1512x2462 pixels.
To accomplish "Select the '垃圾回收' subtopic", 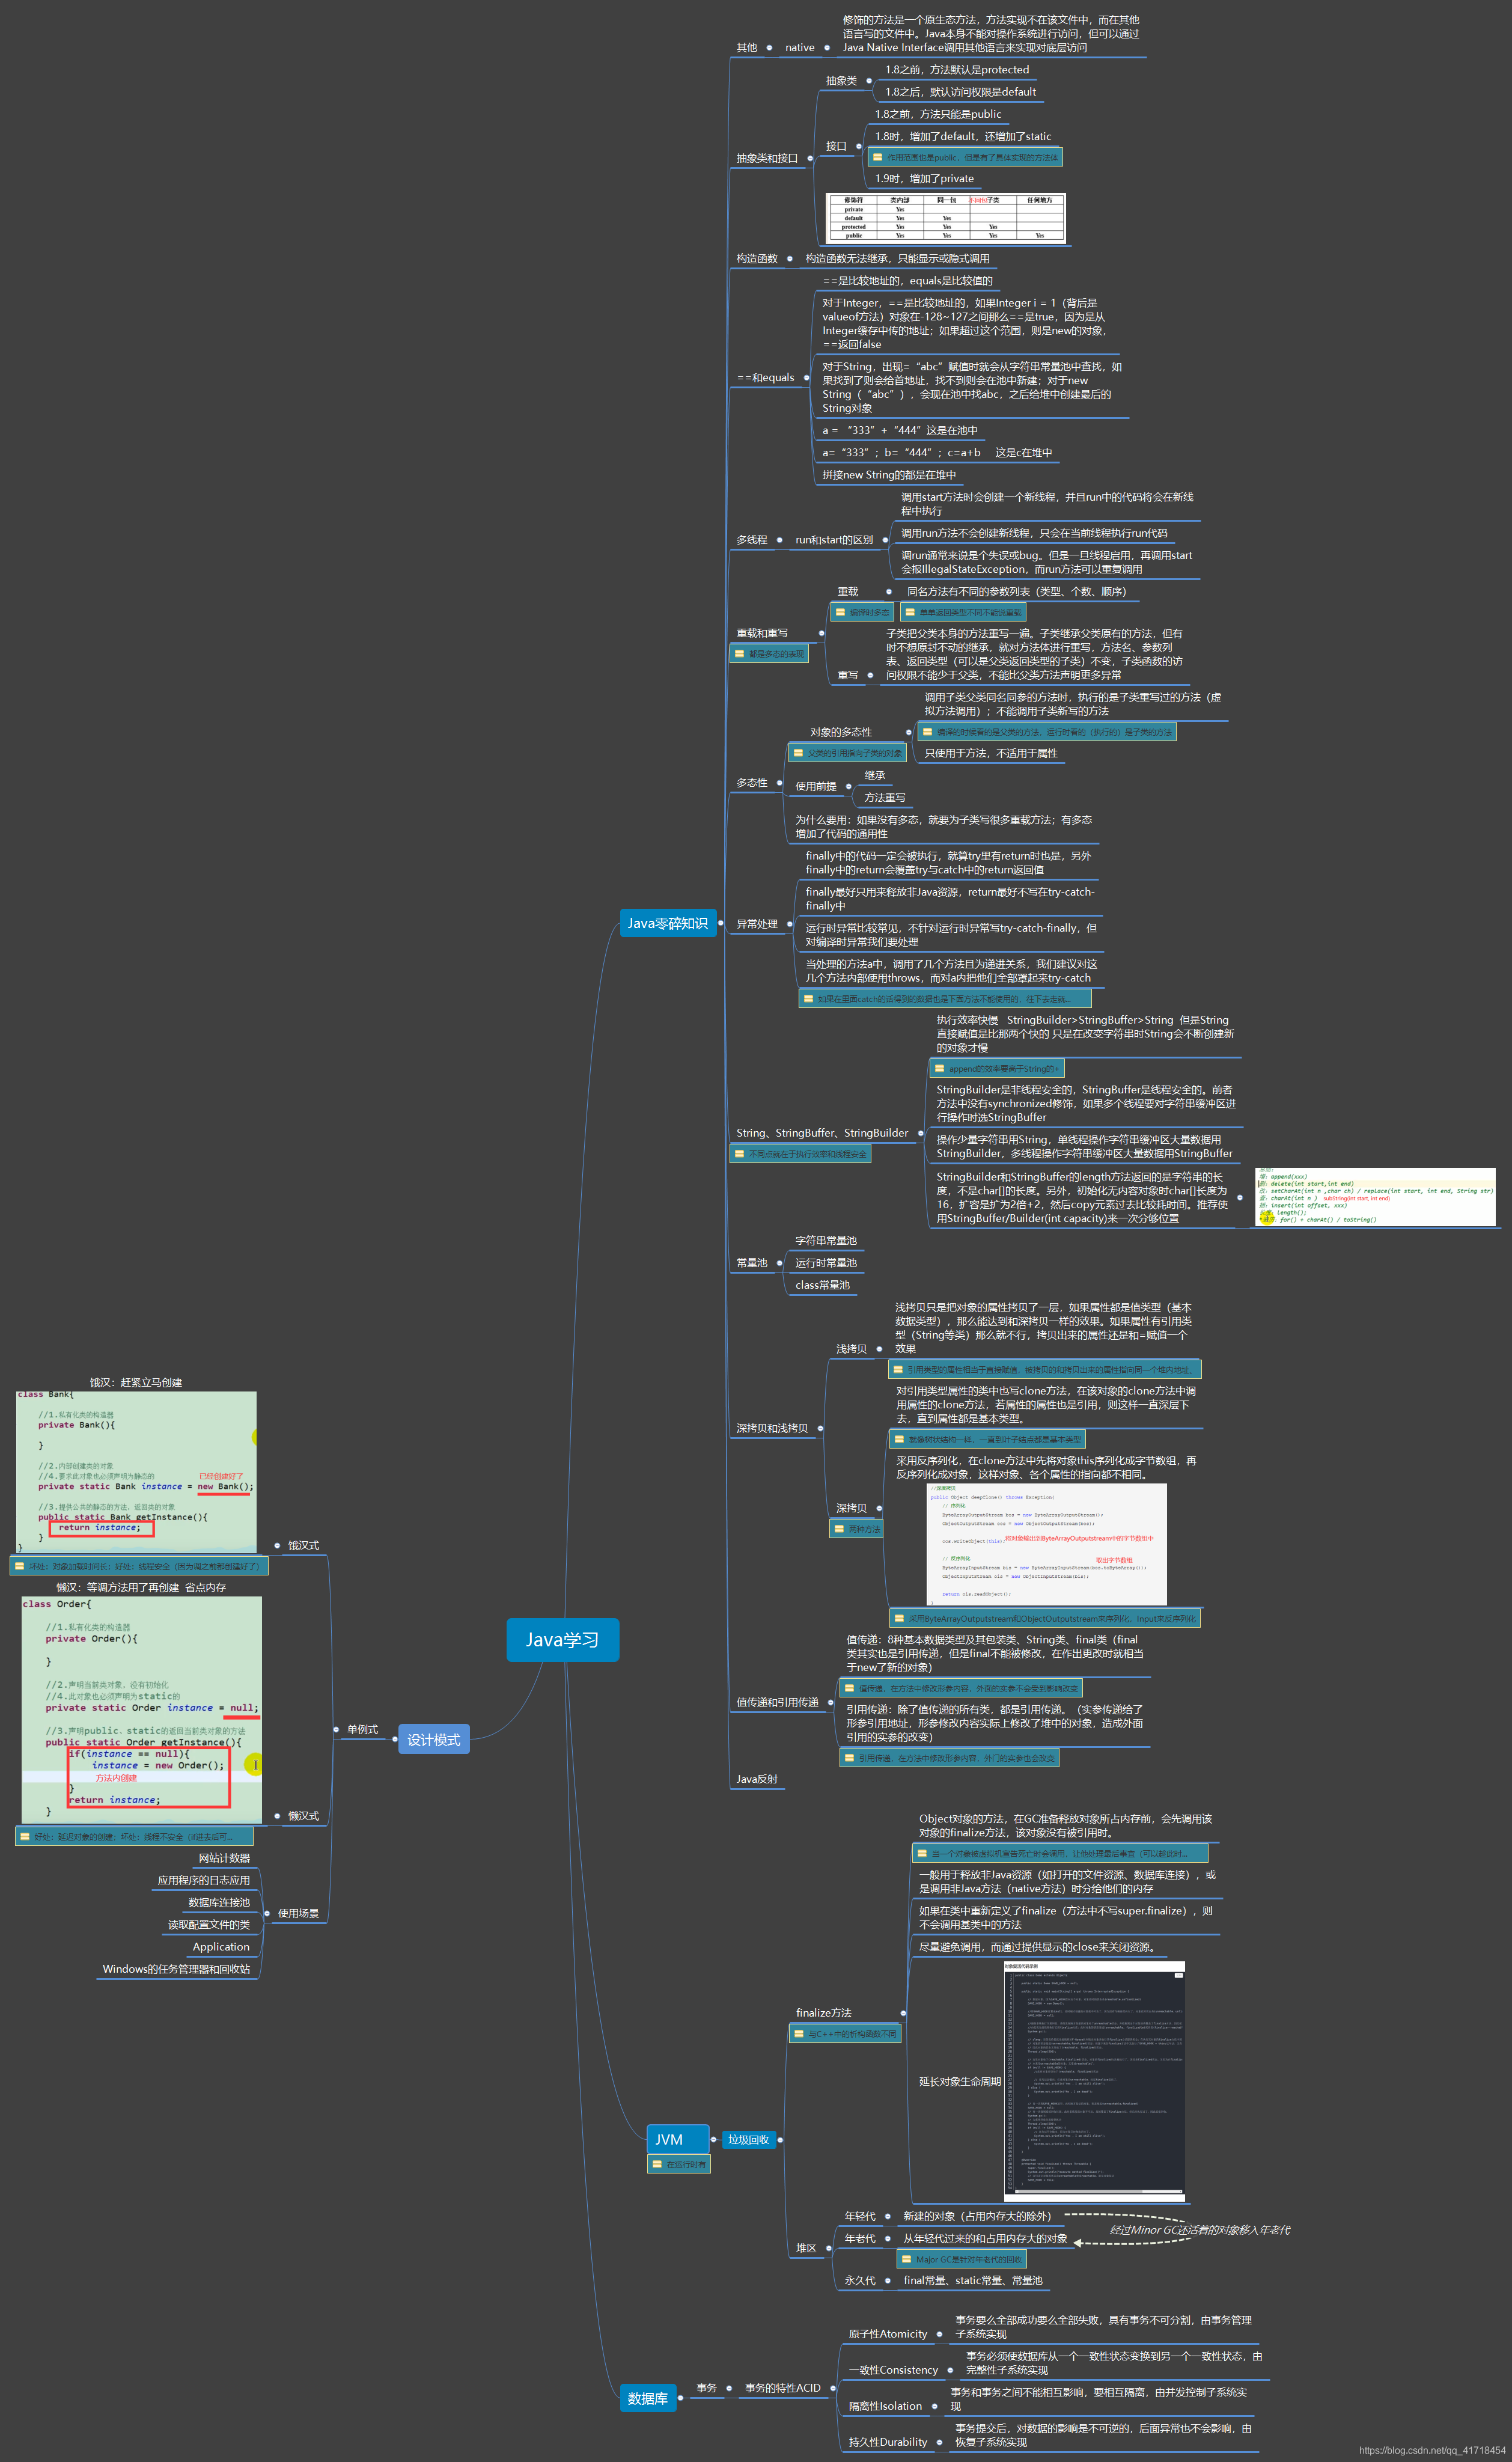I will click(748, 2139).
